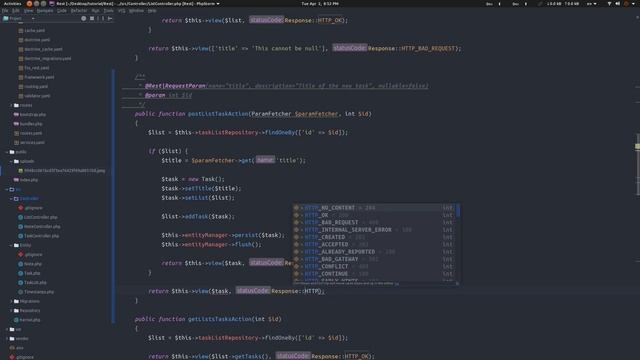
Task: Expand the vendor folder arrow
Action: [7, 338]
